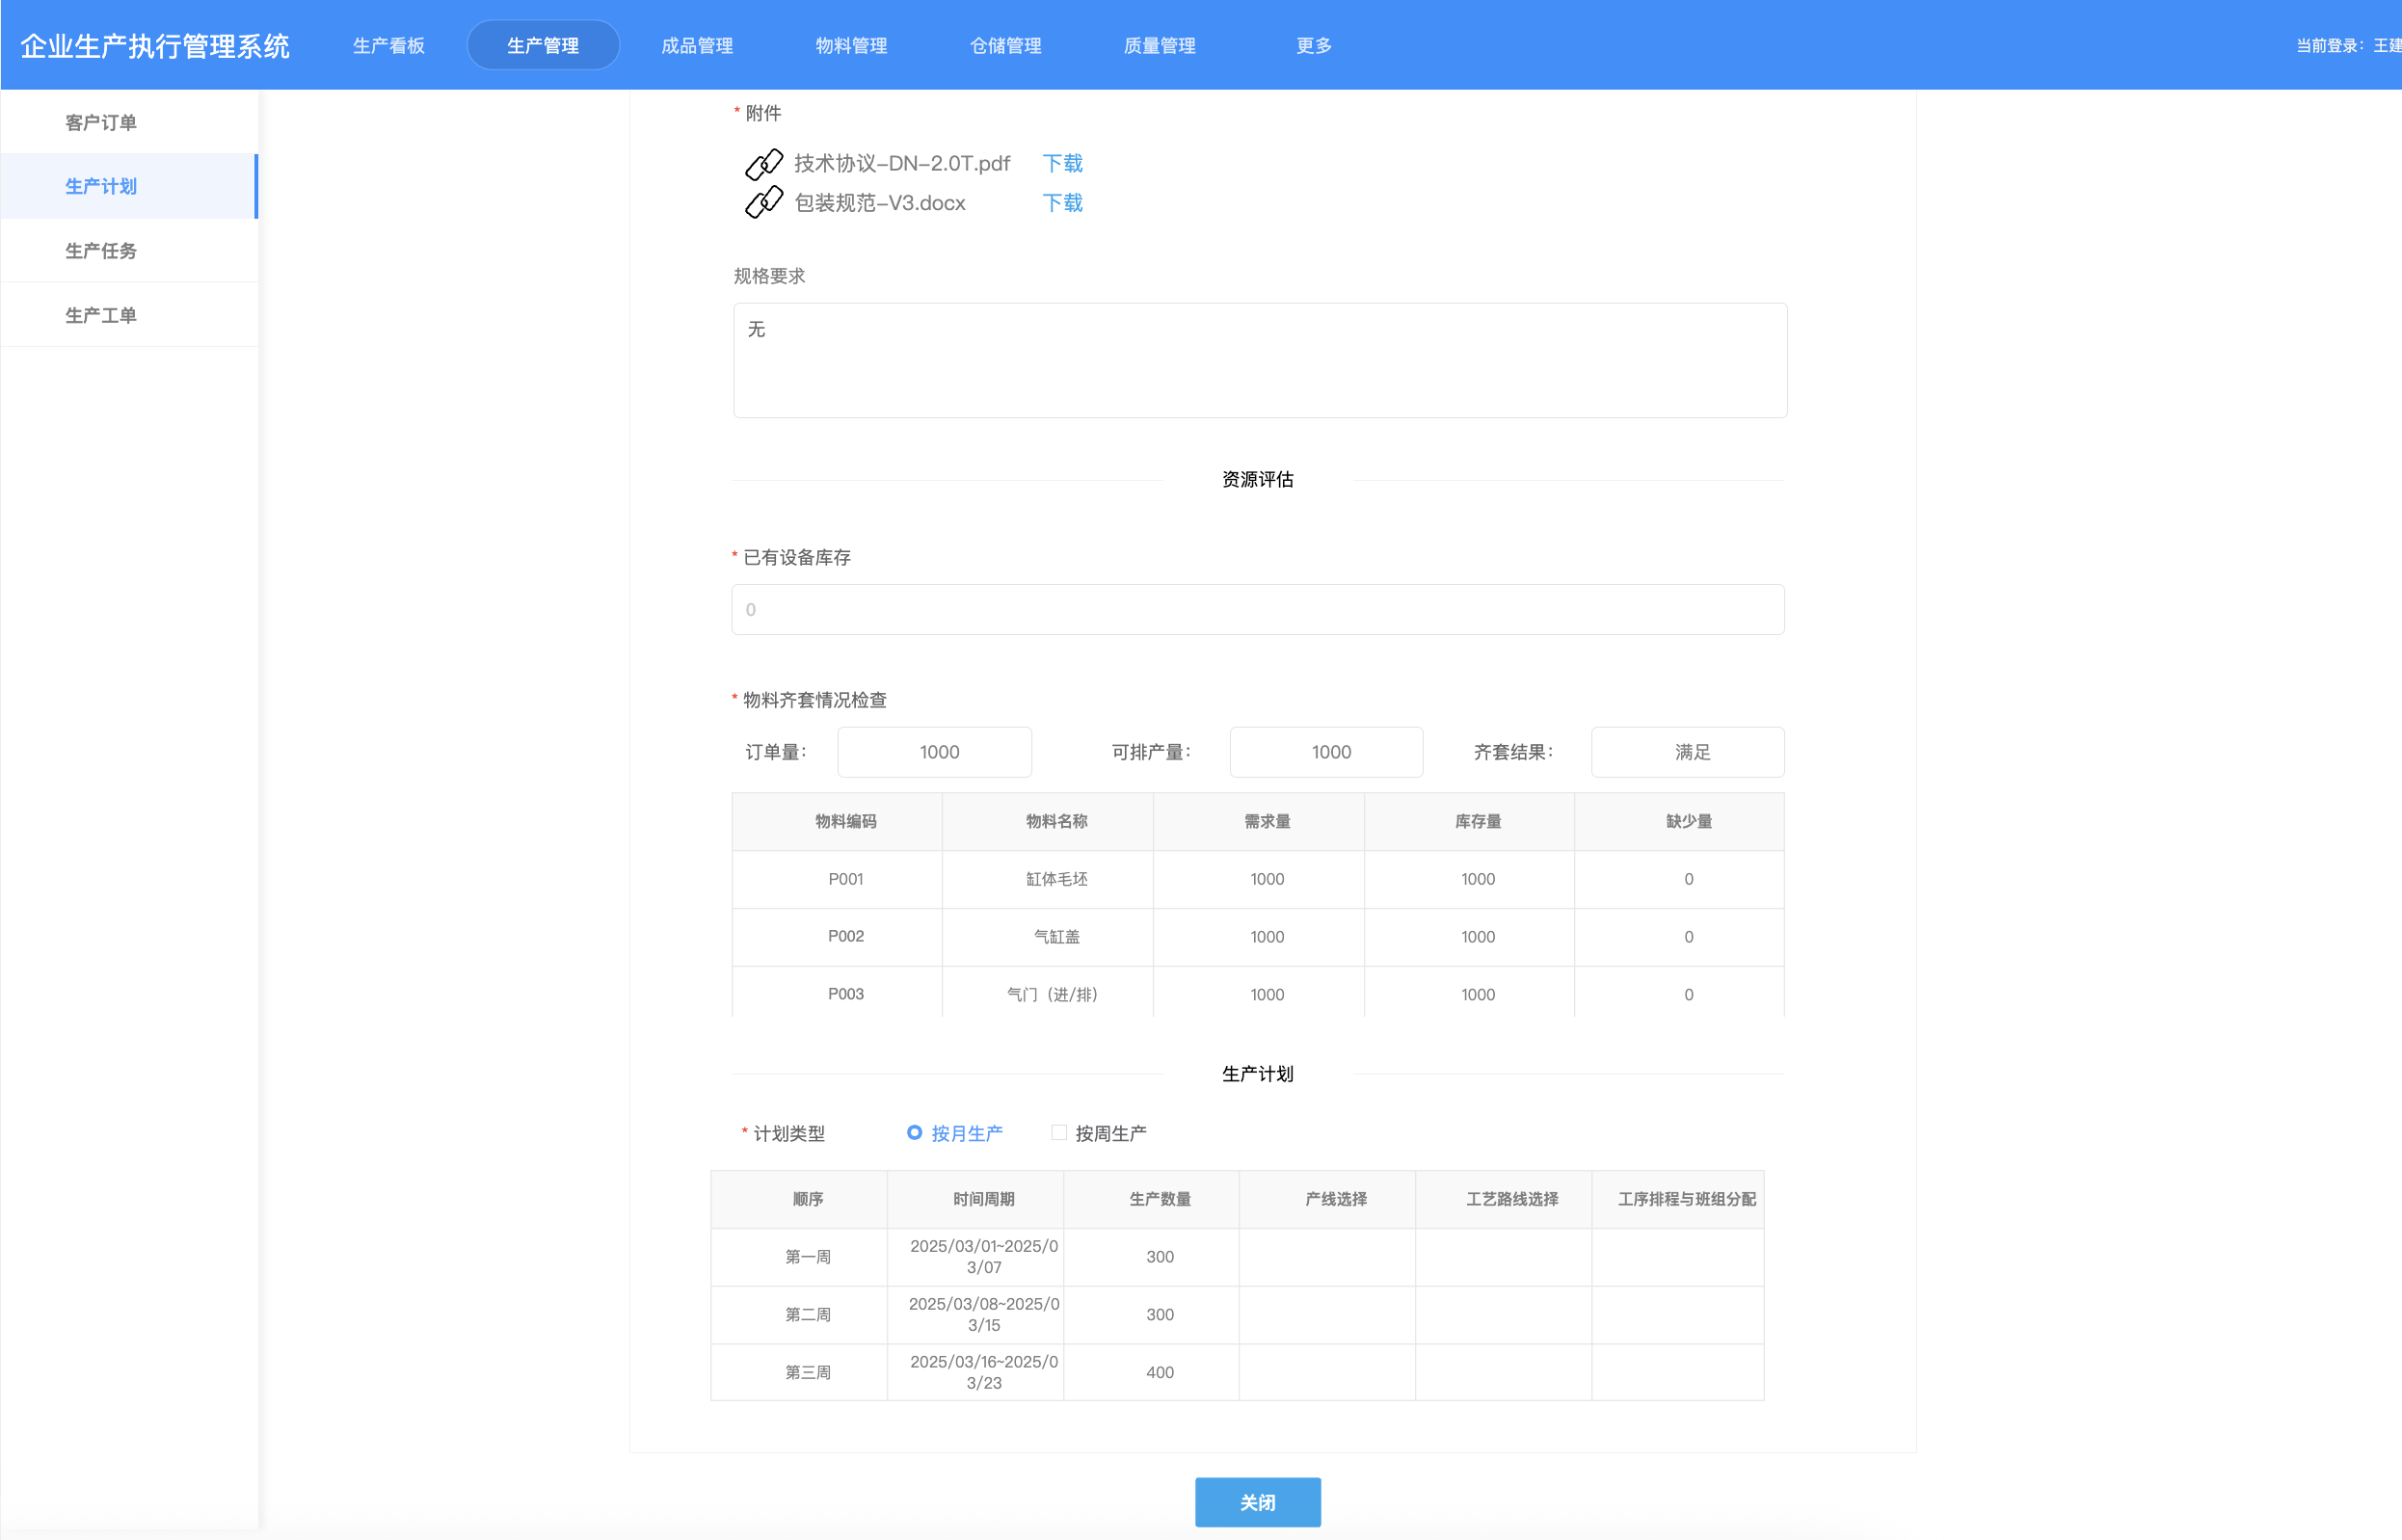Image resolution: width=2402 pixels, height=1540 pixels.
Task: Open 生产工单 sidebar entry
Action: click(101, 315)
